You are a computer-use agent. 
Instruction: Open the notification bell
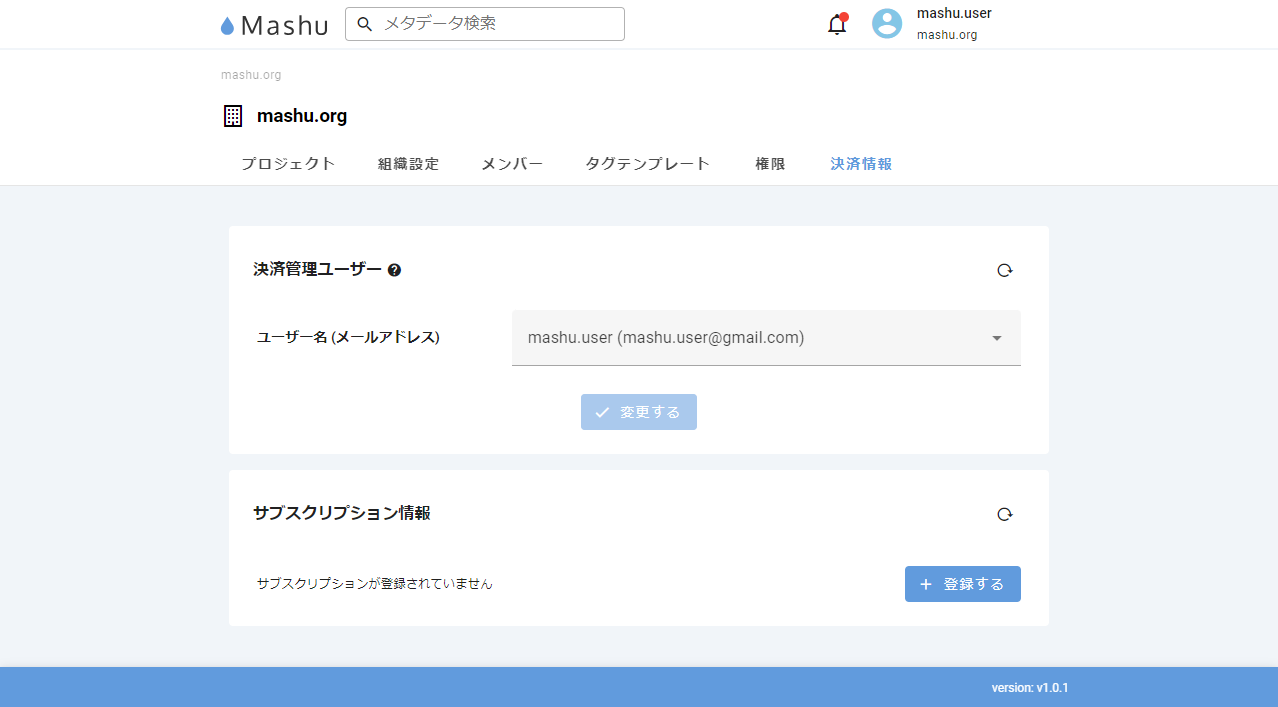(837, 25)
